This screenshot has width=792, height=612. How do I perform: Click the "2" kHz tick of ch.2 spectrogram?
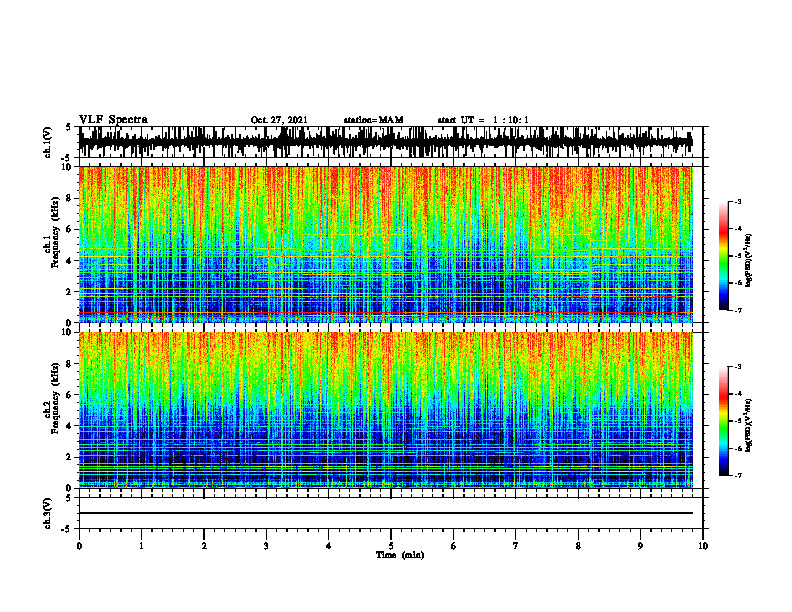click(70, 457)
